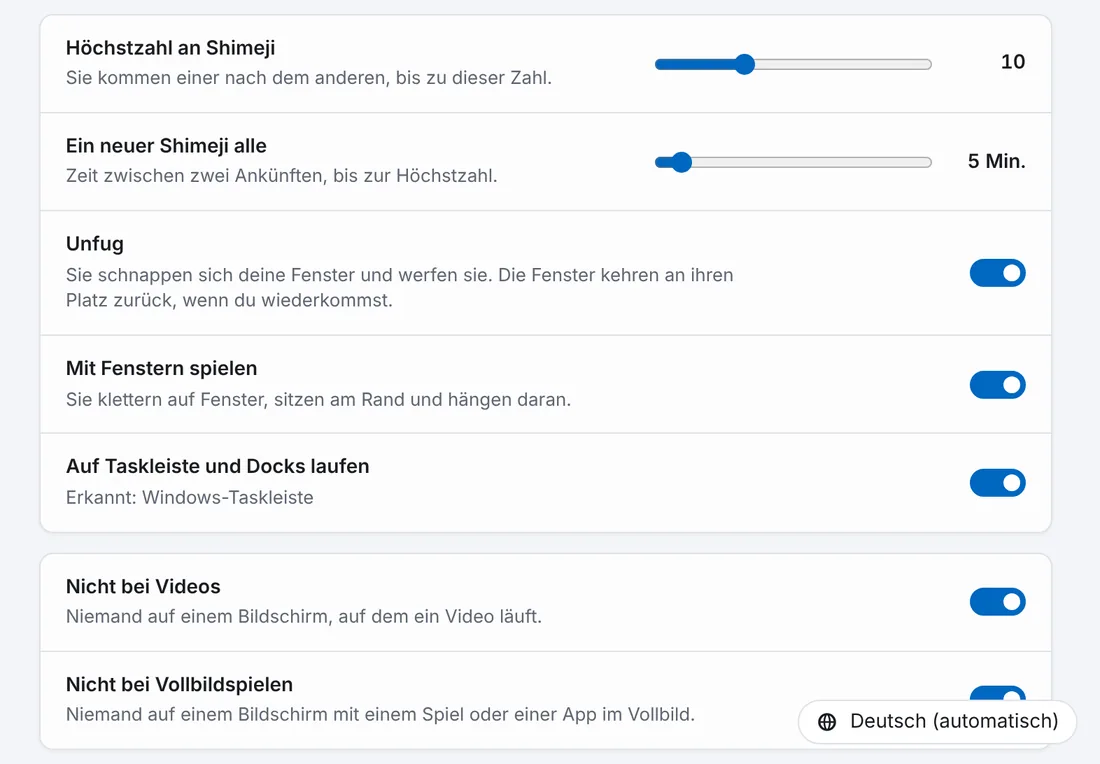This screenshot has width=1100, height=764.
Task: Click description 'Niemand auf einem Bildschirm, auf dem ein Video läuft'
Action: tap(304, 617)
